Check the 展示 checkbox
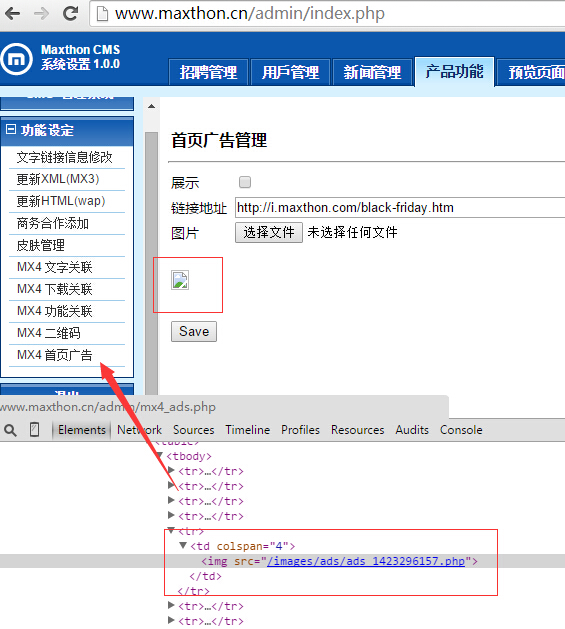This screenshot has width=565, height=629. tap(245, 182)
